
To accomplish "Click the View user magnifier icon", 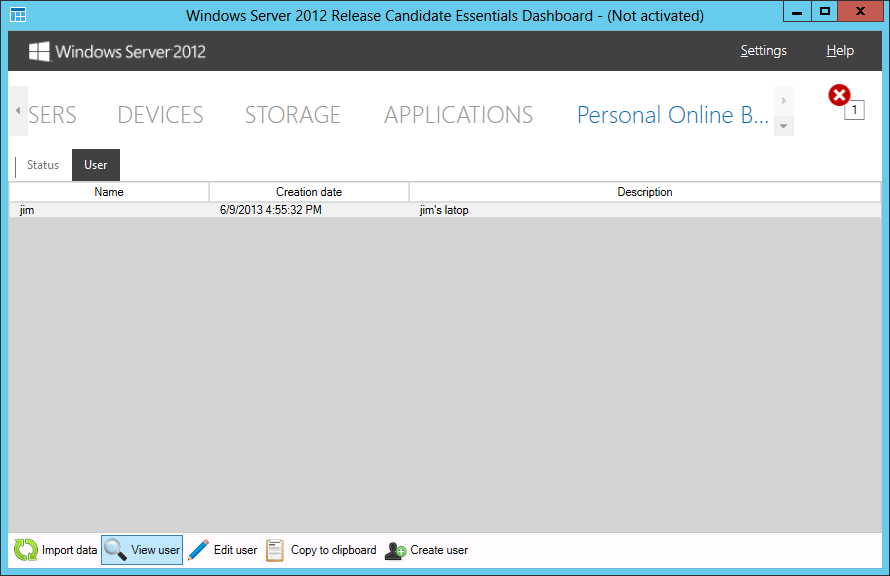I will [x=115, y=550].
